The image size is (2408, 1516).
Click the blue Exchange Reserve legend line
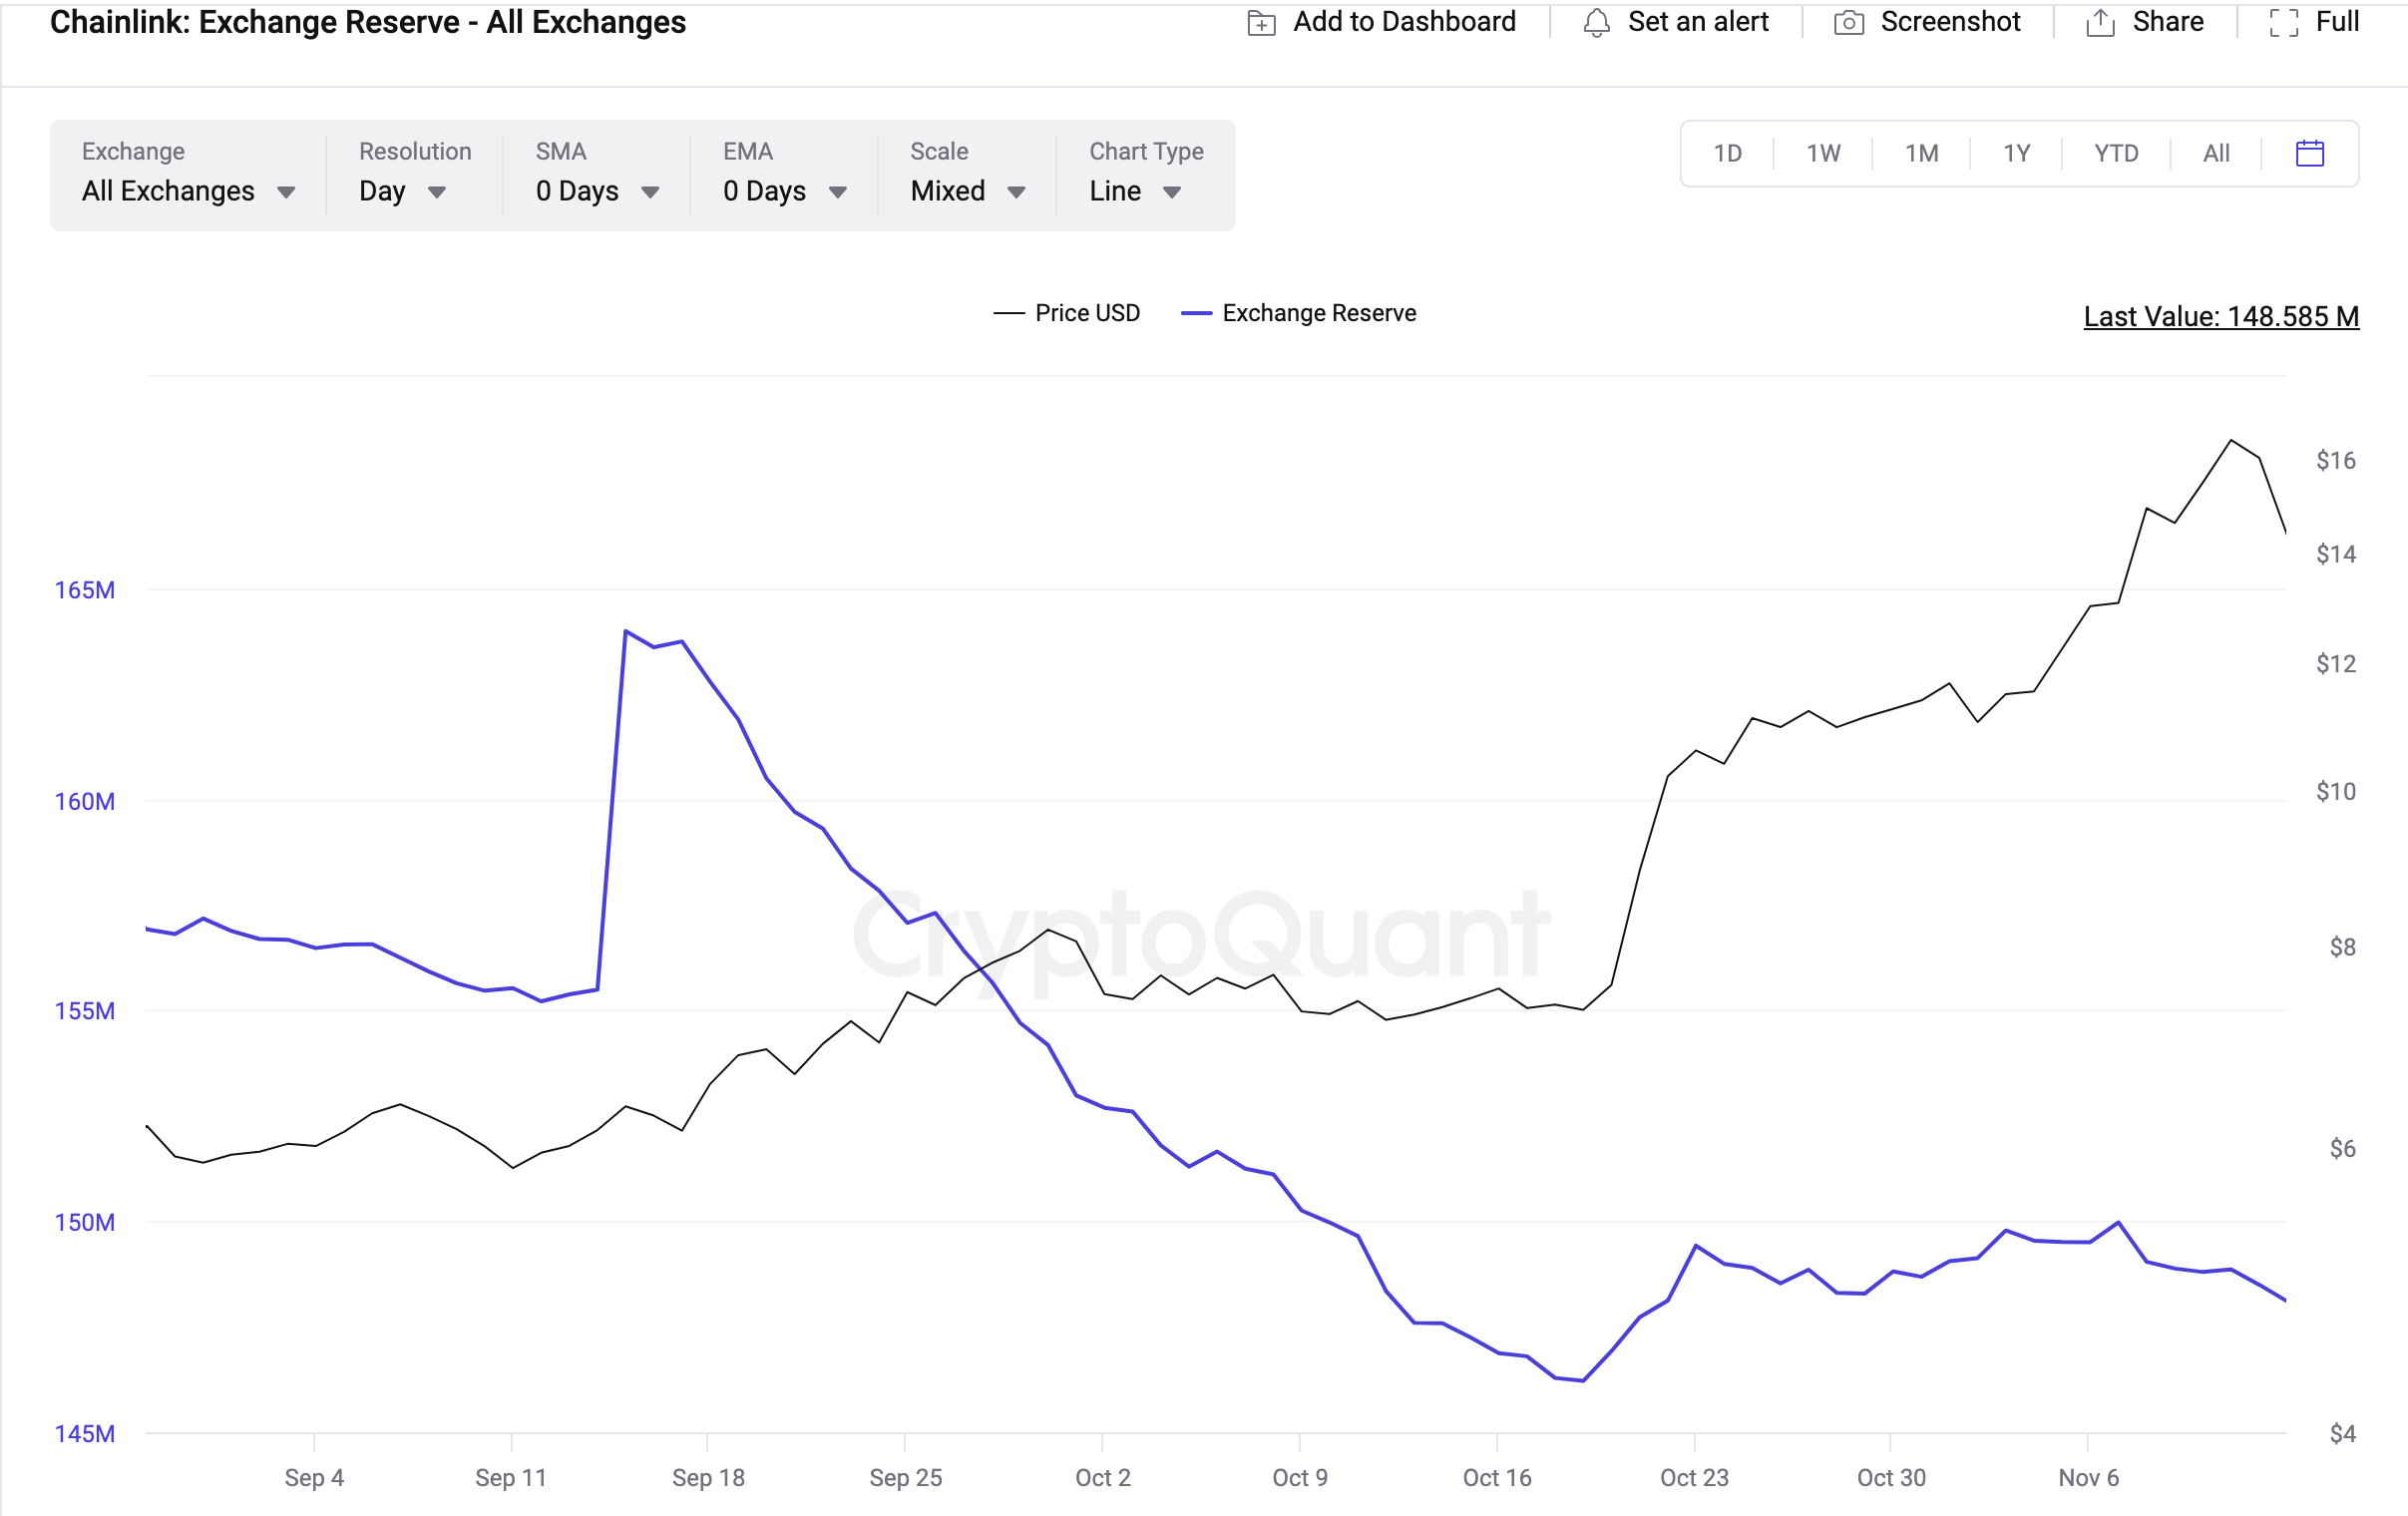pos(1196,313)
